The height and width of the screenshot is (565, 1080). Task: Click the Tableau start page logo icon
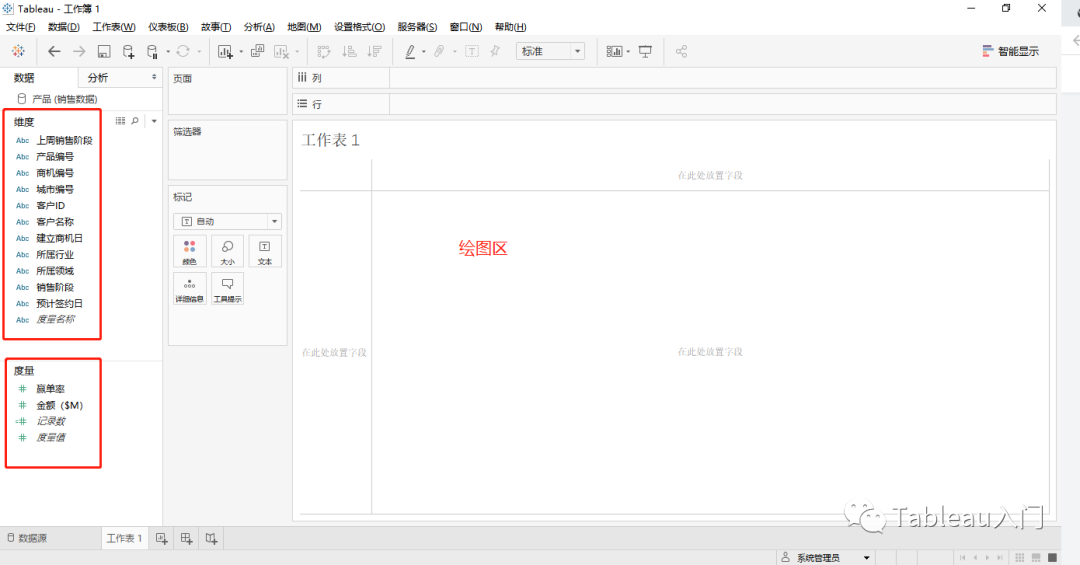tap(19, 51)
